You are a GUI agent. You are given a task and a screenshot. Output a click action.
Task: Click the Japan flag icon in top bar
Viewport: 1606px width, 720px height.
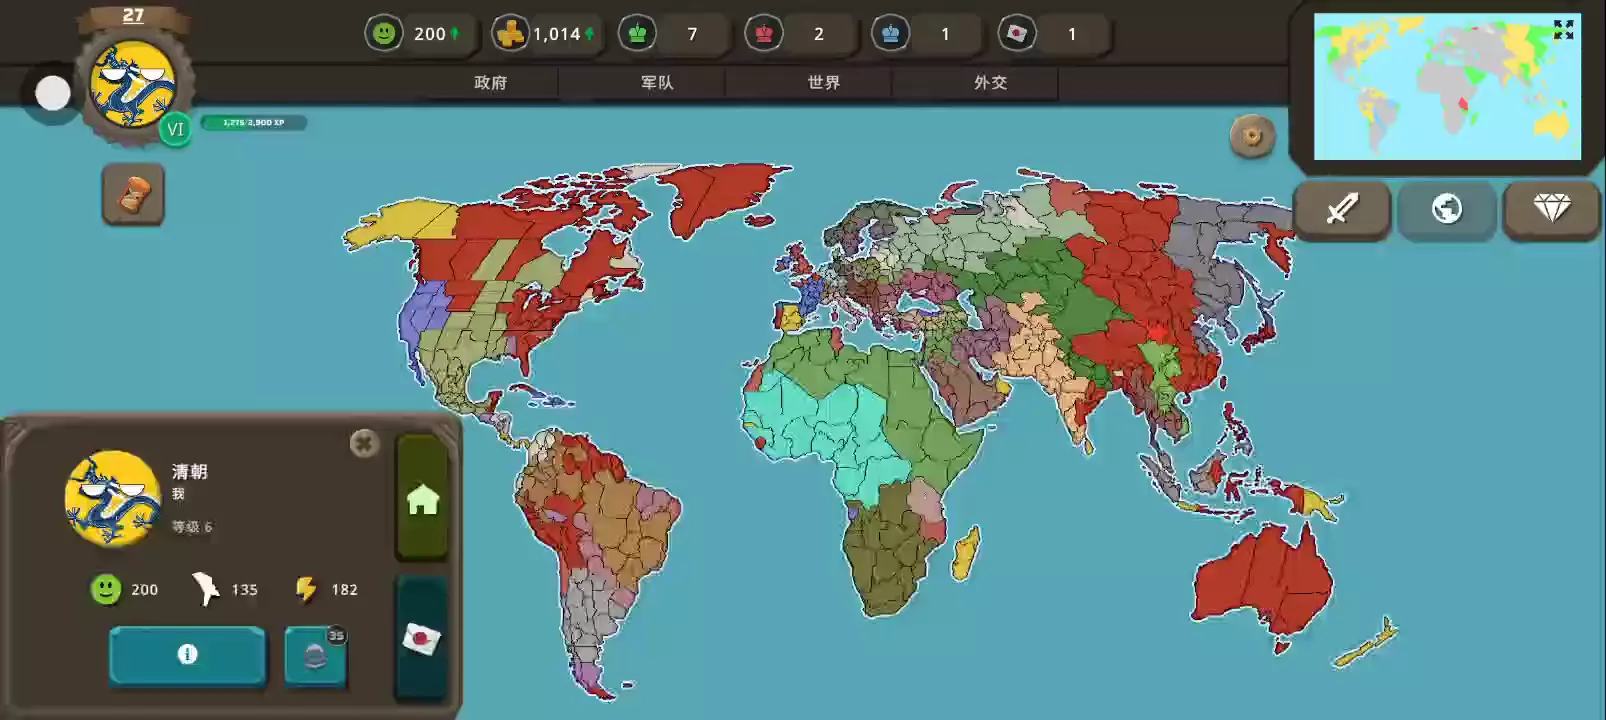(1017, 34)
